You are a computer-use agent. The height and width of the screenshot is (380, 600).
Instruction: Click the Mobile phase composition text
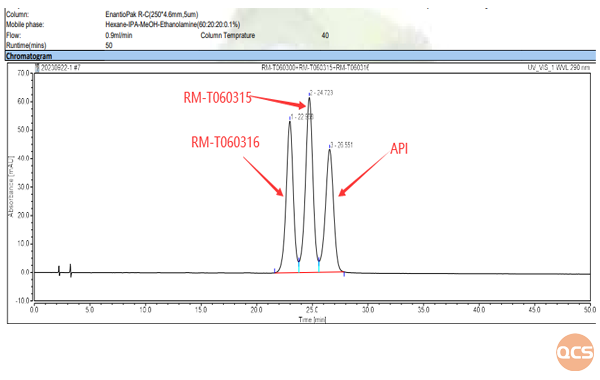click(x=173, y=24)
